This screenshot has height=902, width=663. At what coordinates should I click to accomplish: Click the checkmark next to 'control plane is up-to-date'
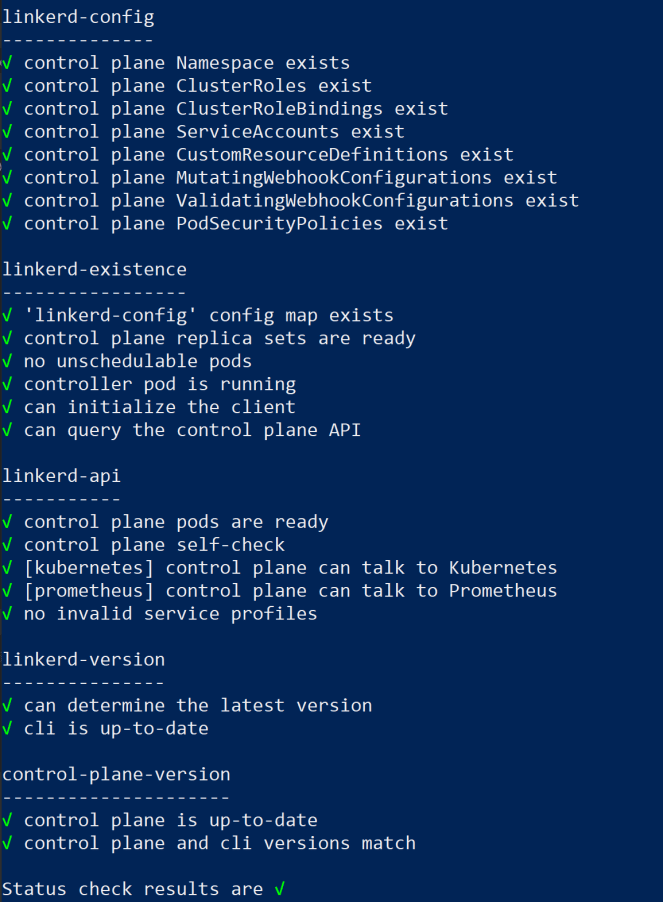(8, 820)
